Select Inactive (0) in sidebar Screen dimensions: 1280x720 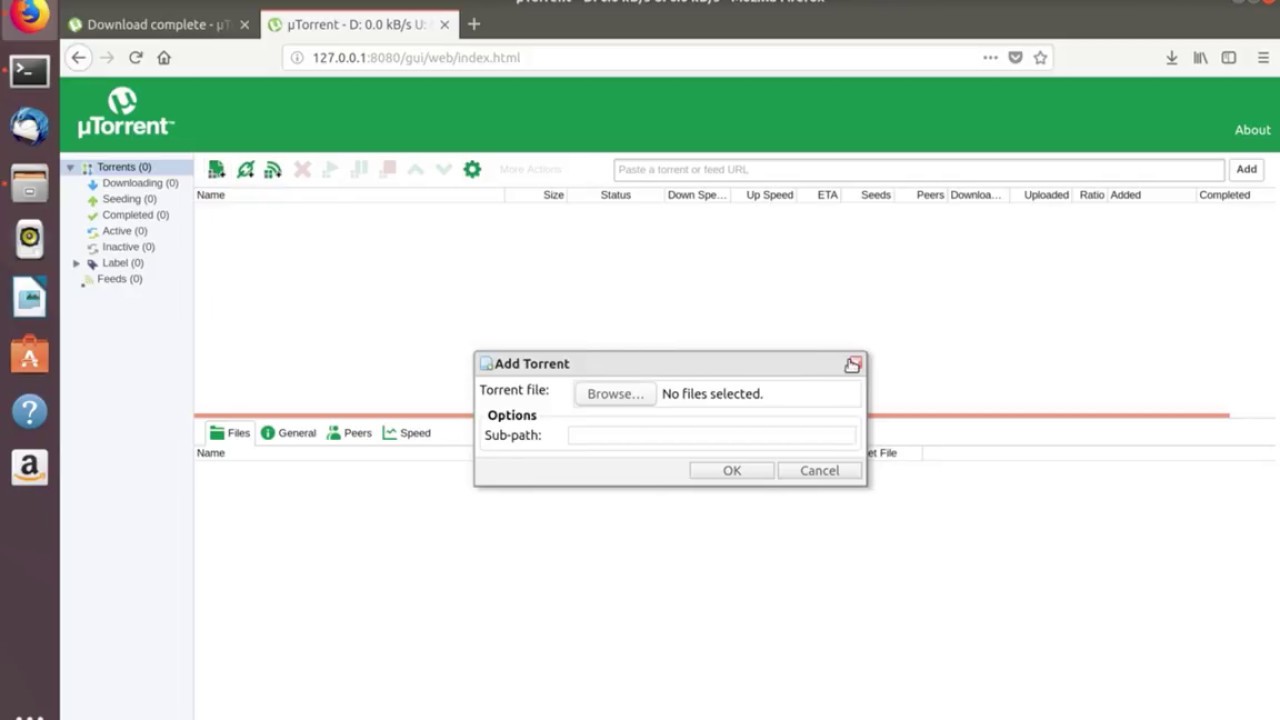pyautogui.click(x=128, y=247)
